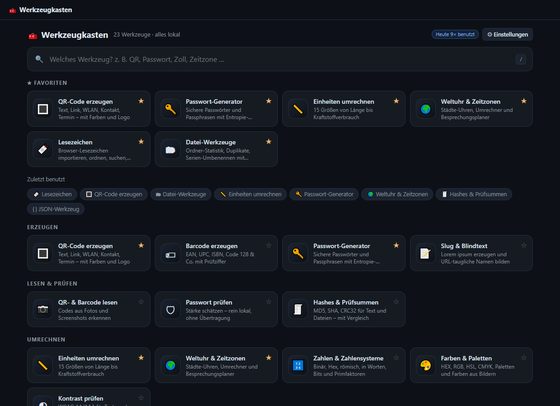560x406 pixels.
Task: Favorite Slug & Blindtext with its star
Action: click(x=524, y=245)
